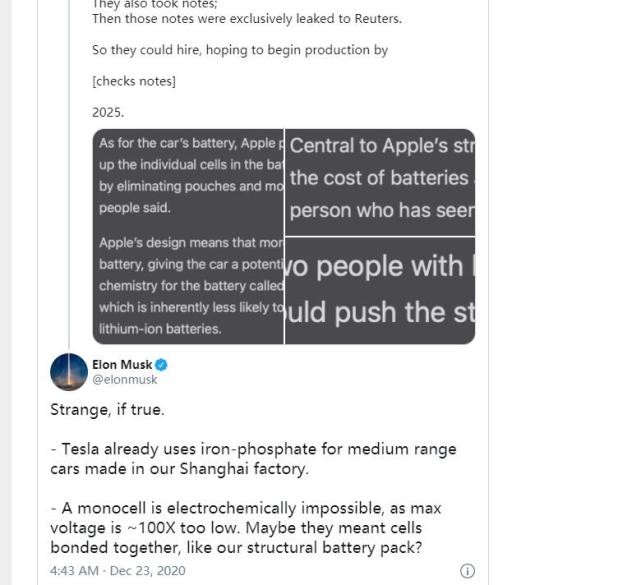Click the @elonmusk handle
Image resolution: width=641 pixels, height=585 pixels.
124,380
